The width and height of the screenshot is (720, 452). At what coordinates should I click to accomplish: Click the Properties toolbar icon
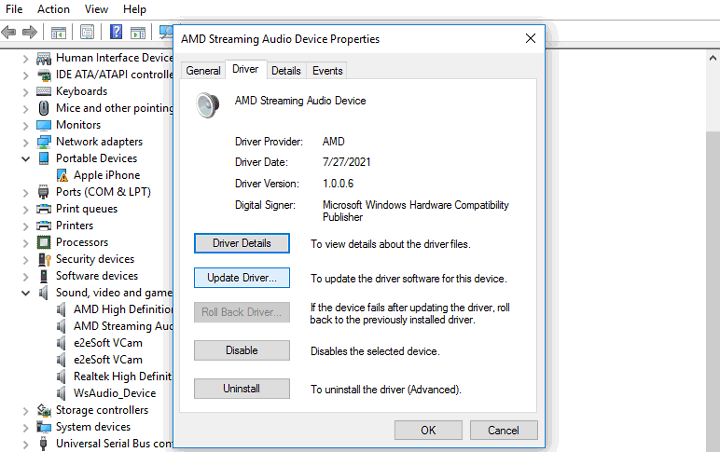[x=88, y=33]
